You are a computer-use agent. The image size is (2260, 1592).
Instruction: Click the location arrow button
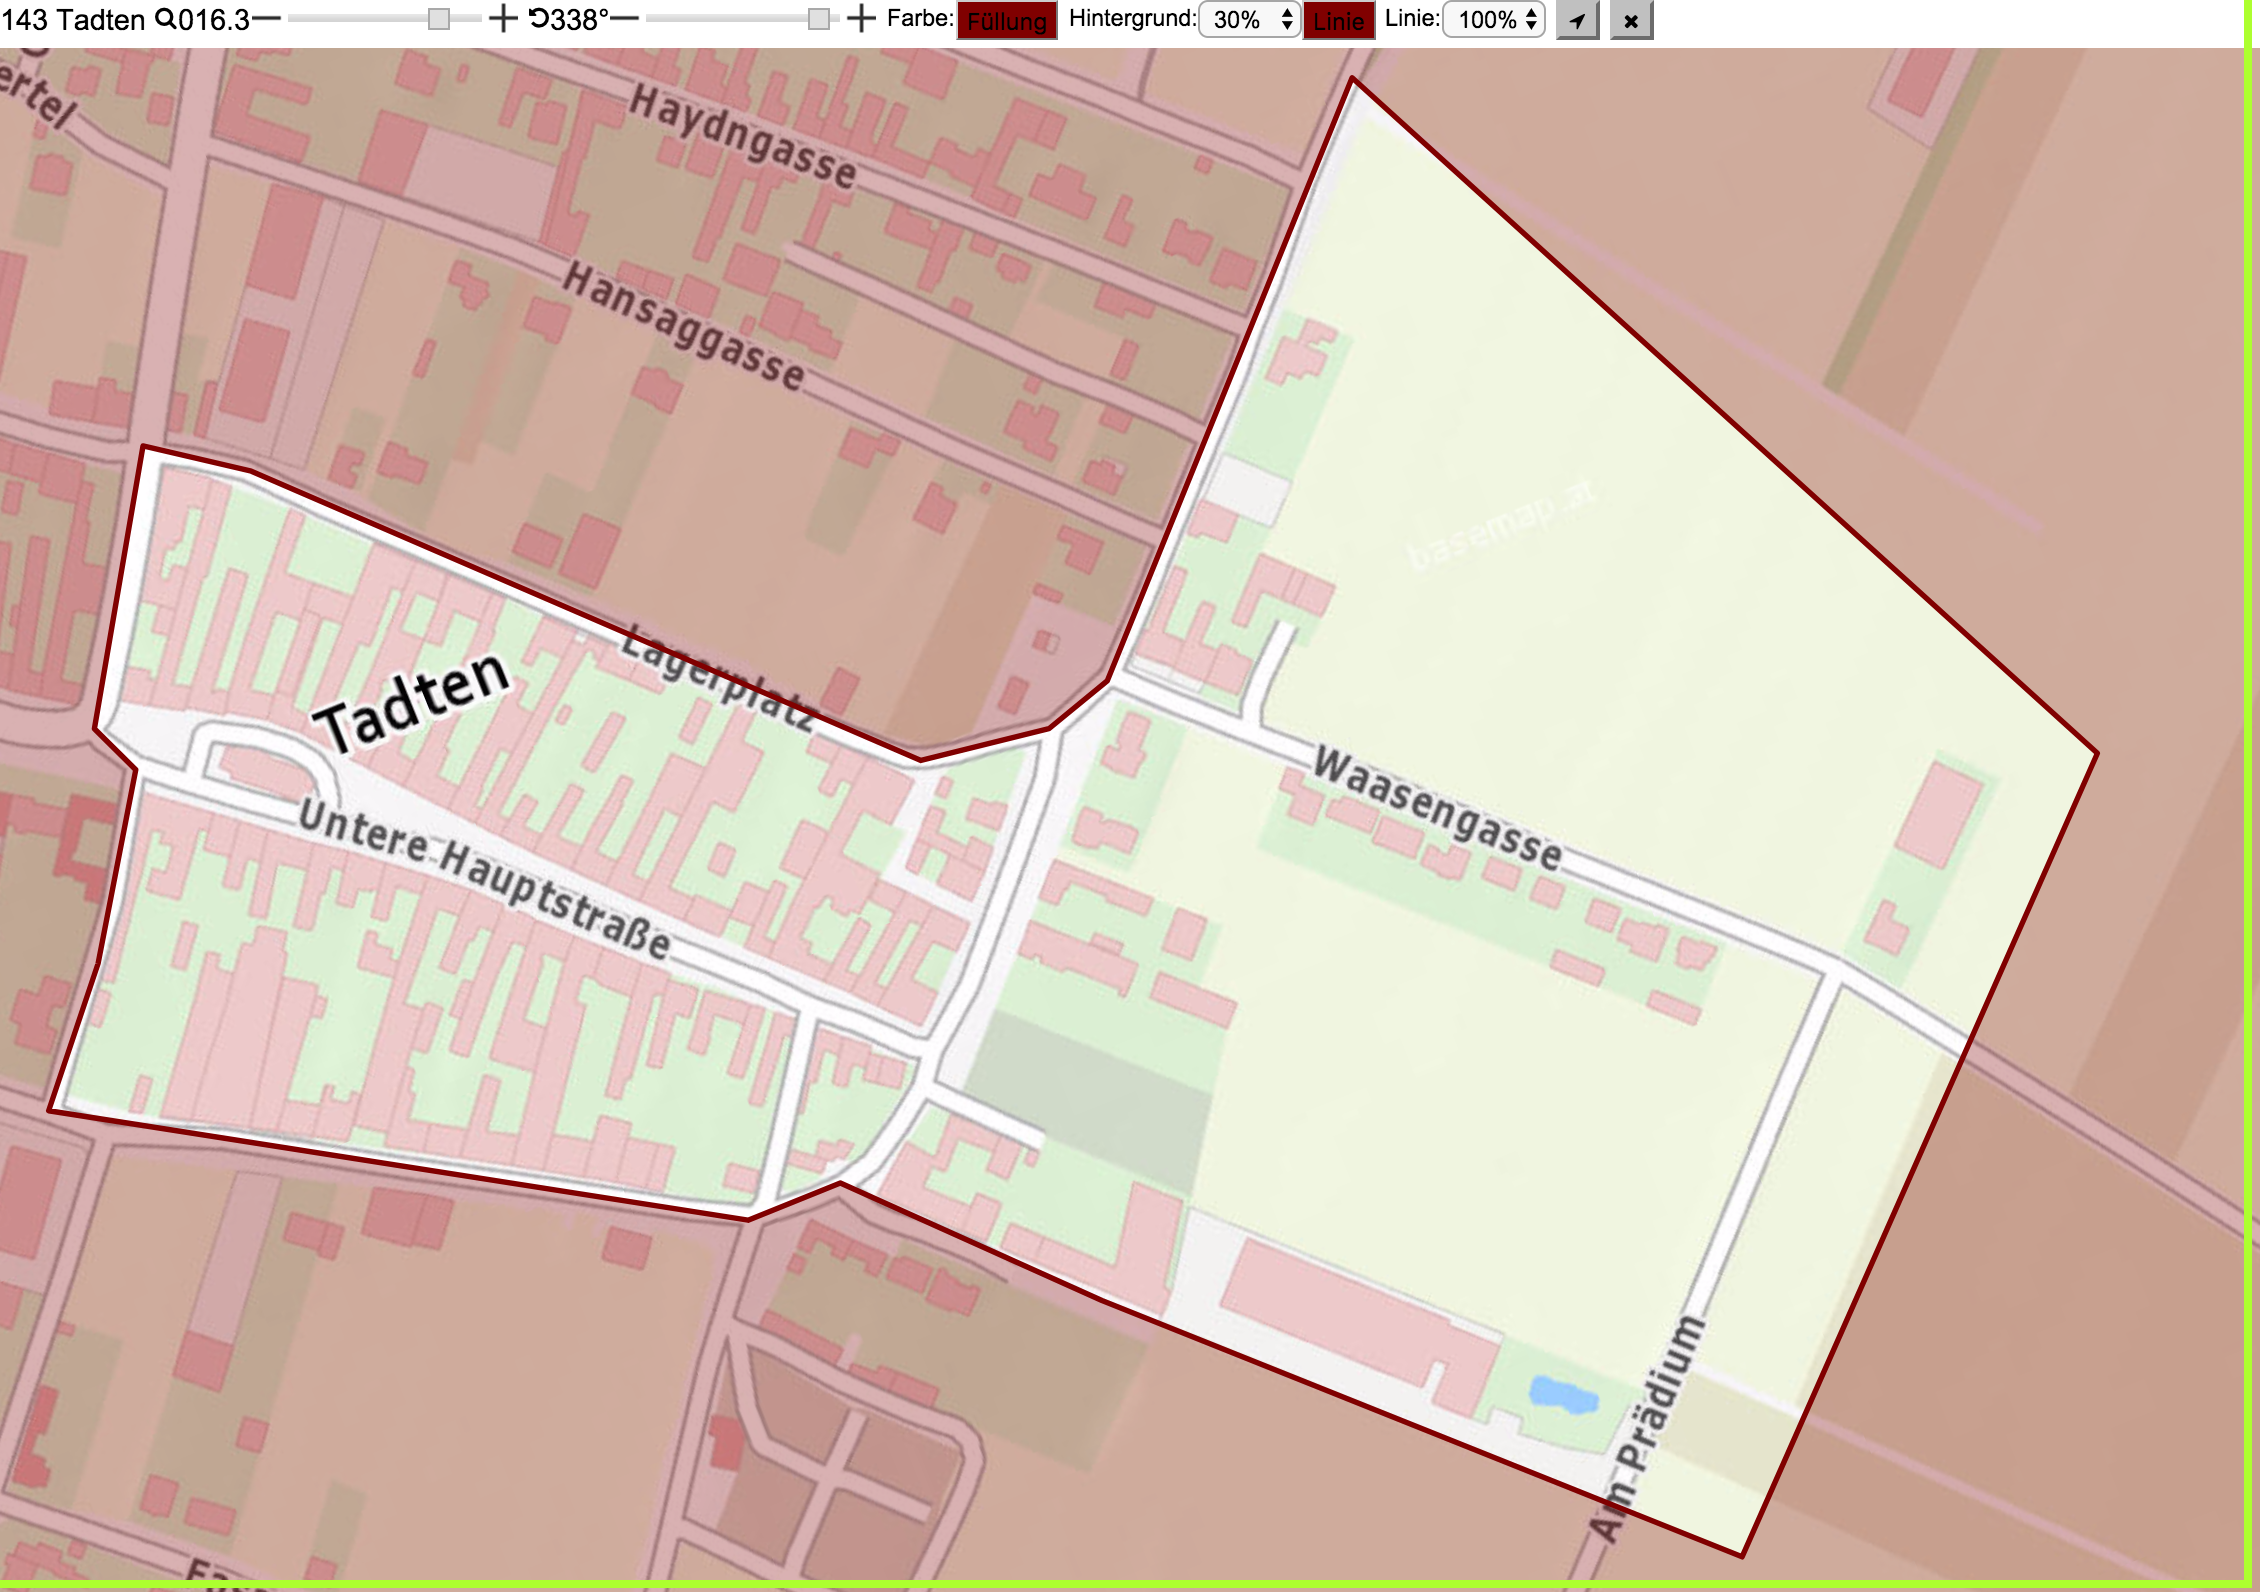(1578, 20)
